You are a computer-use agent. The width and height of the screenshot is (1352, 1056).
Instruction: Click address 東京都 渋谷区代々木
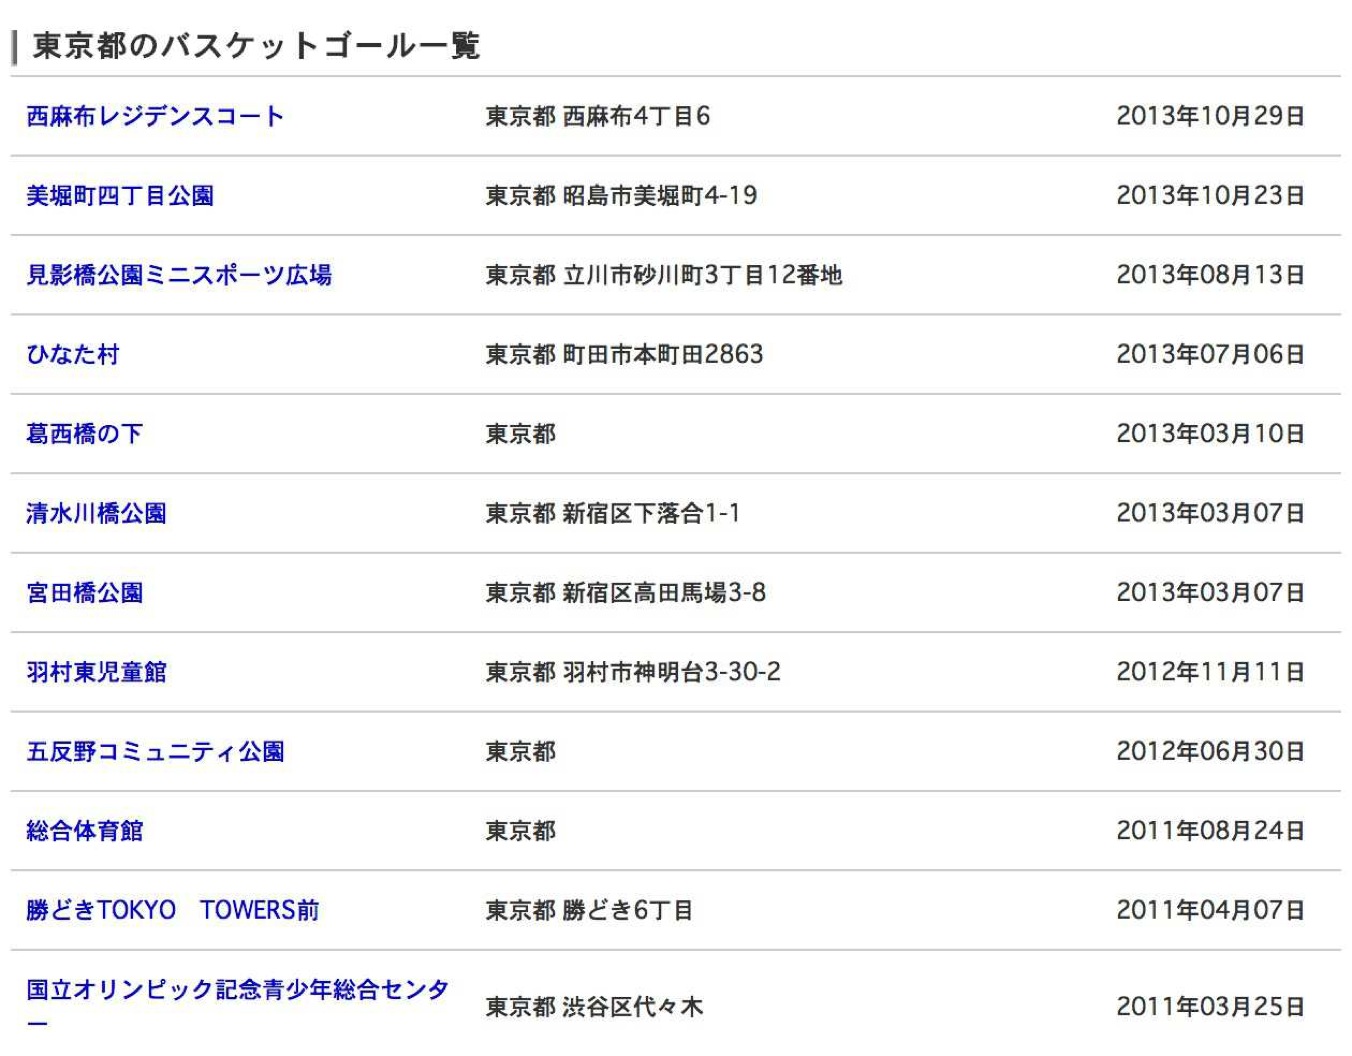click(595, 1007)
